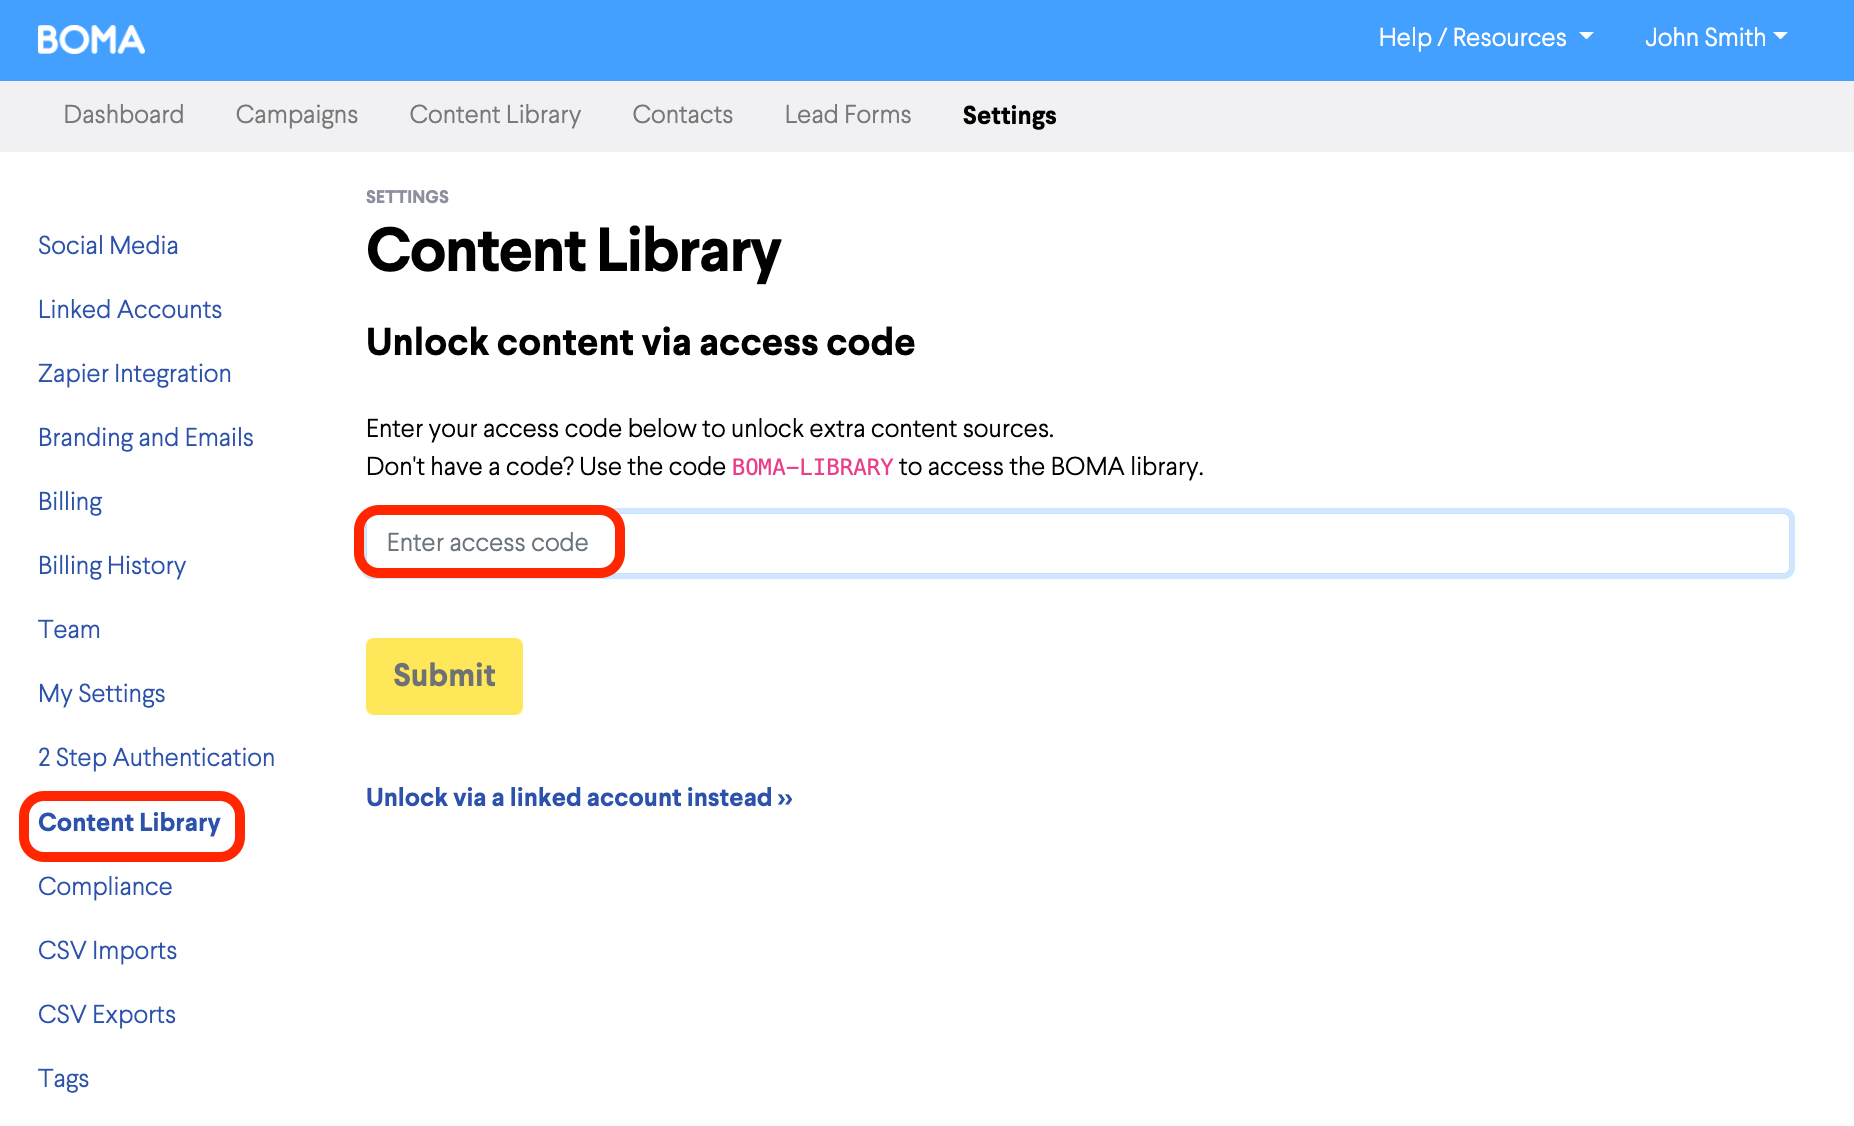Open the Campaigns tab
The width and height of the screenshot is (1854, 1126).
[297, 115]
